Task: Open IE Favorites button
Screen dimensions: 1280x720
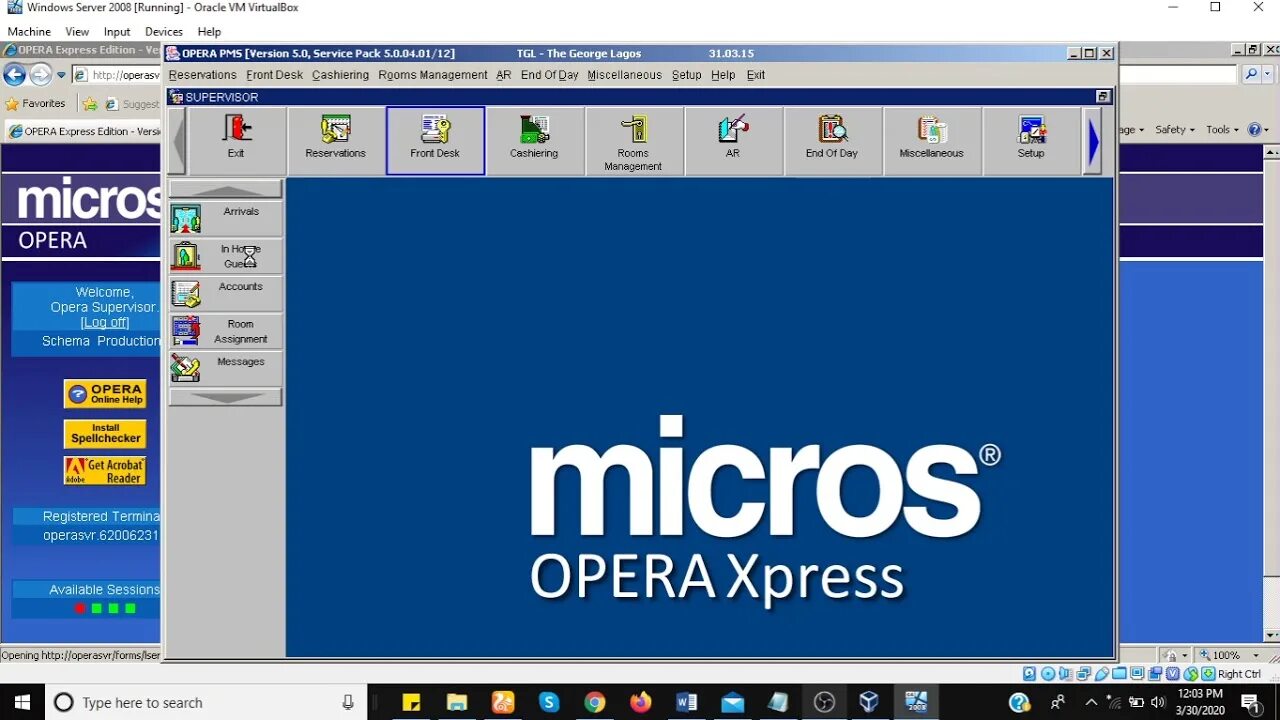Action: (35, 103)
